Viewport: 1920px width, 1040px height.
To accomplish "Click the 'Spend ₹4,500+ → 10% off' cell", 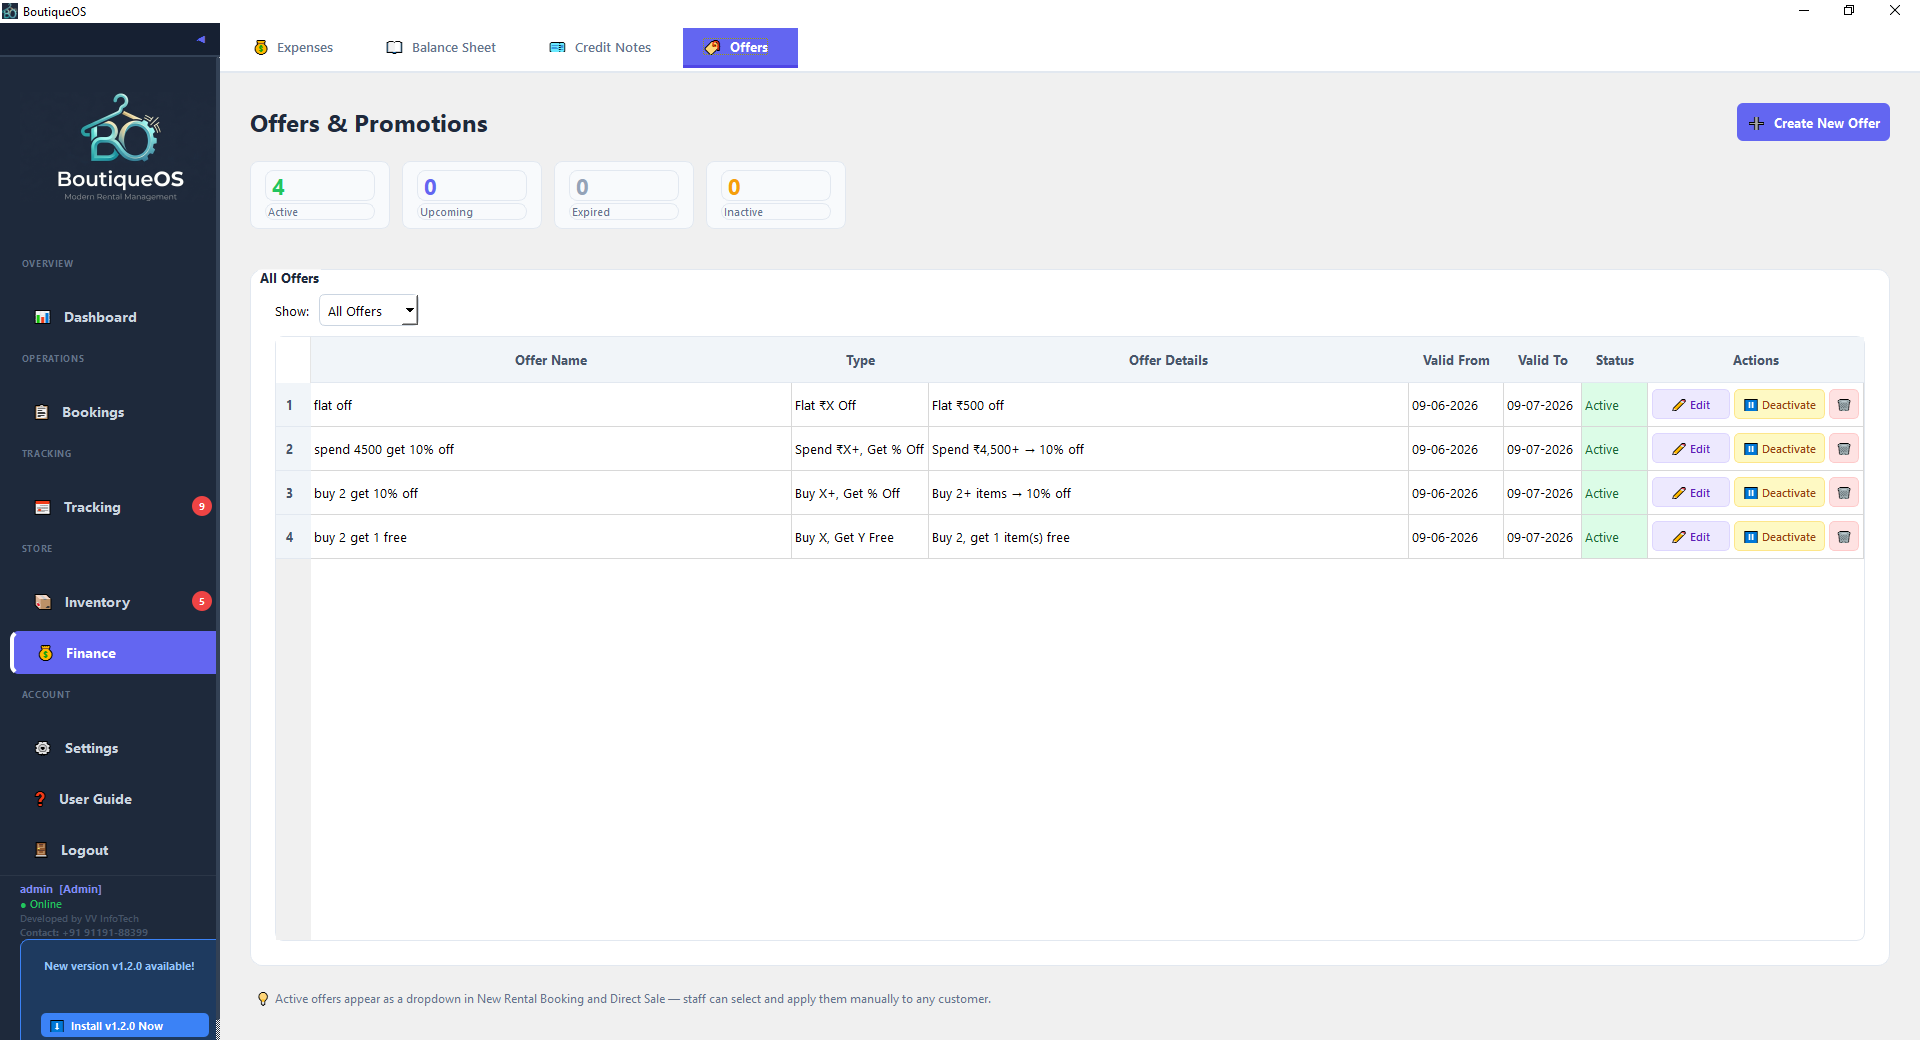I will click(1168, 449).
